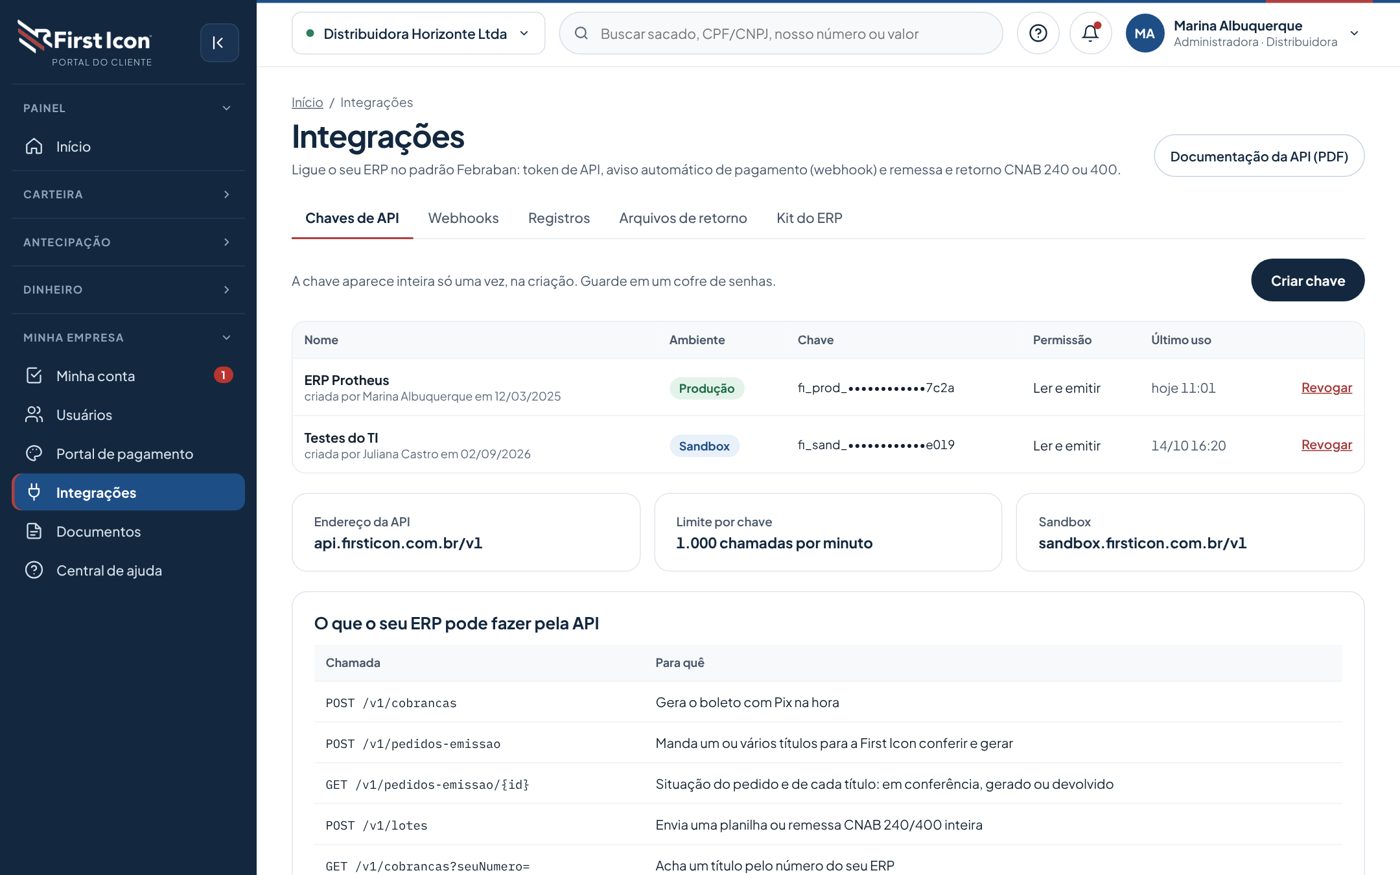Open Marina Albuquerque account menu chevron

click(x=1354, y=33)
